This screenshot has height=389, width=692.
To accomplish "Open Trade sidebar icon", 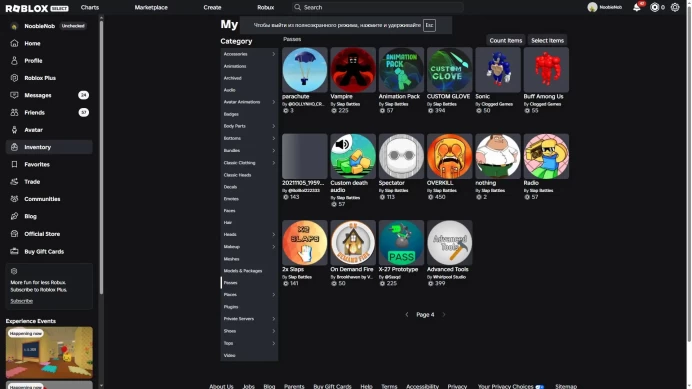I will point(14,181).
